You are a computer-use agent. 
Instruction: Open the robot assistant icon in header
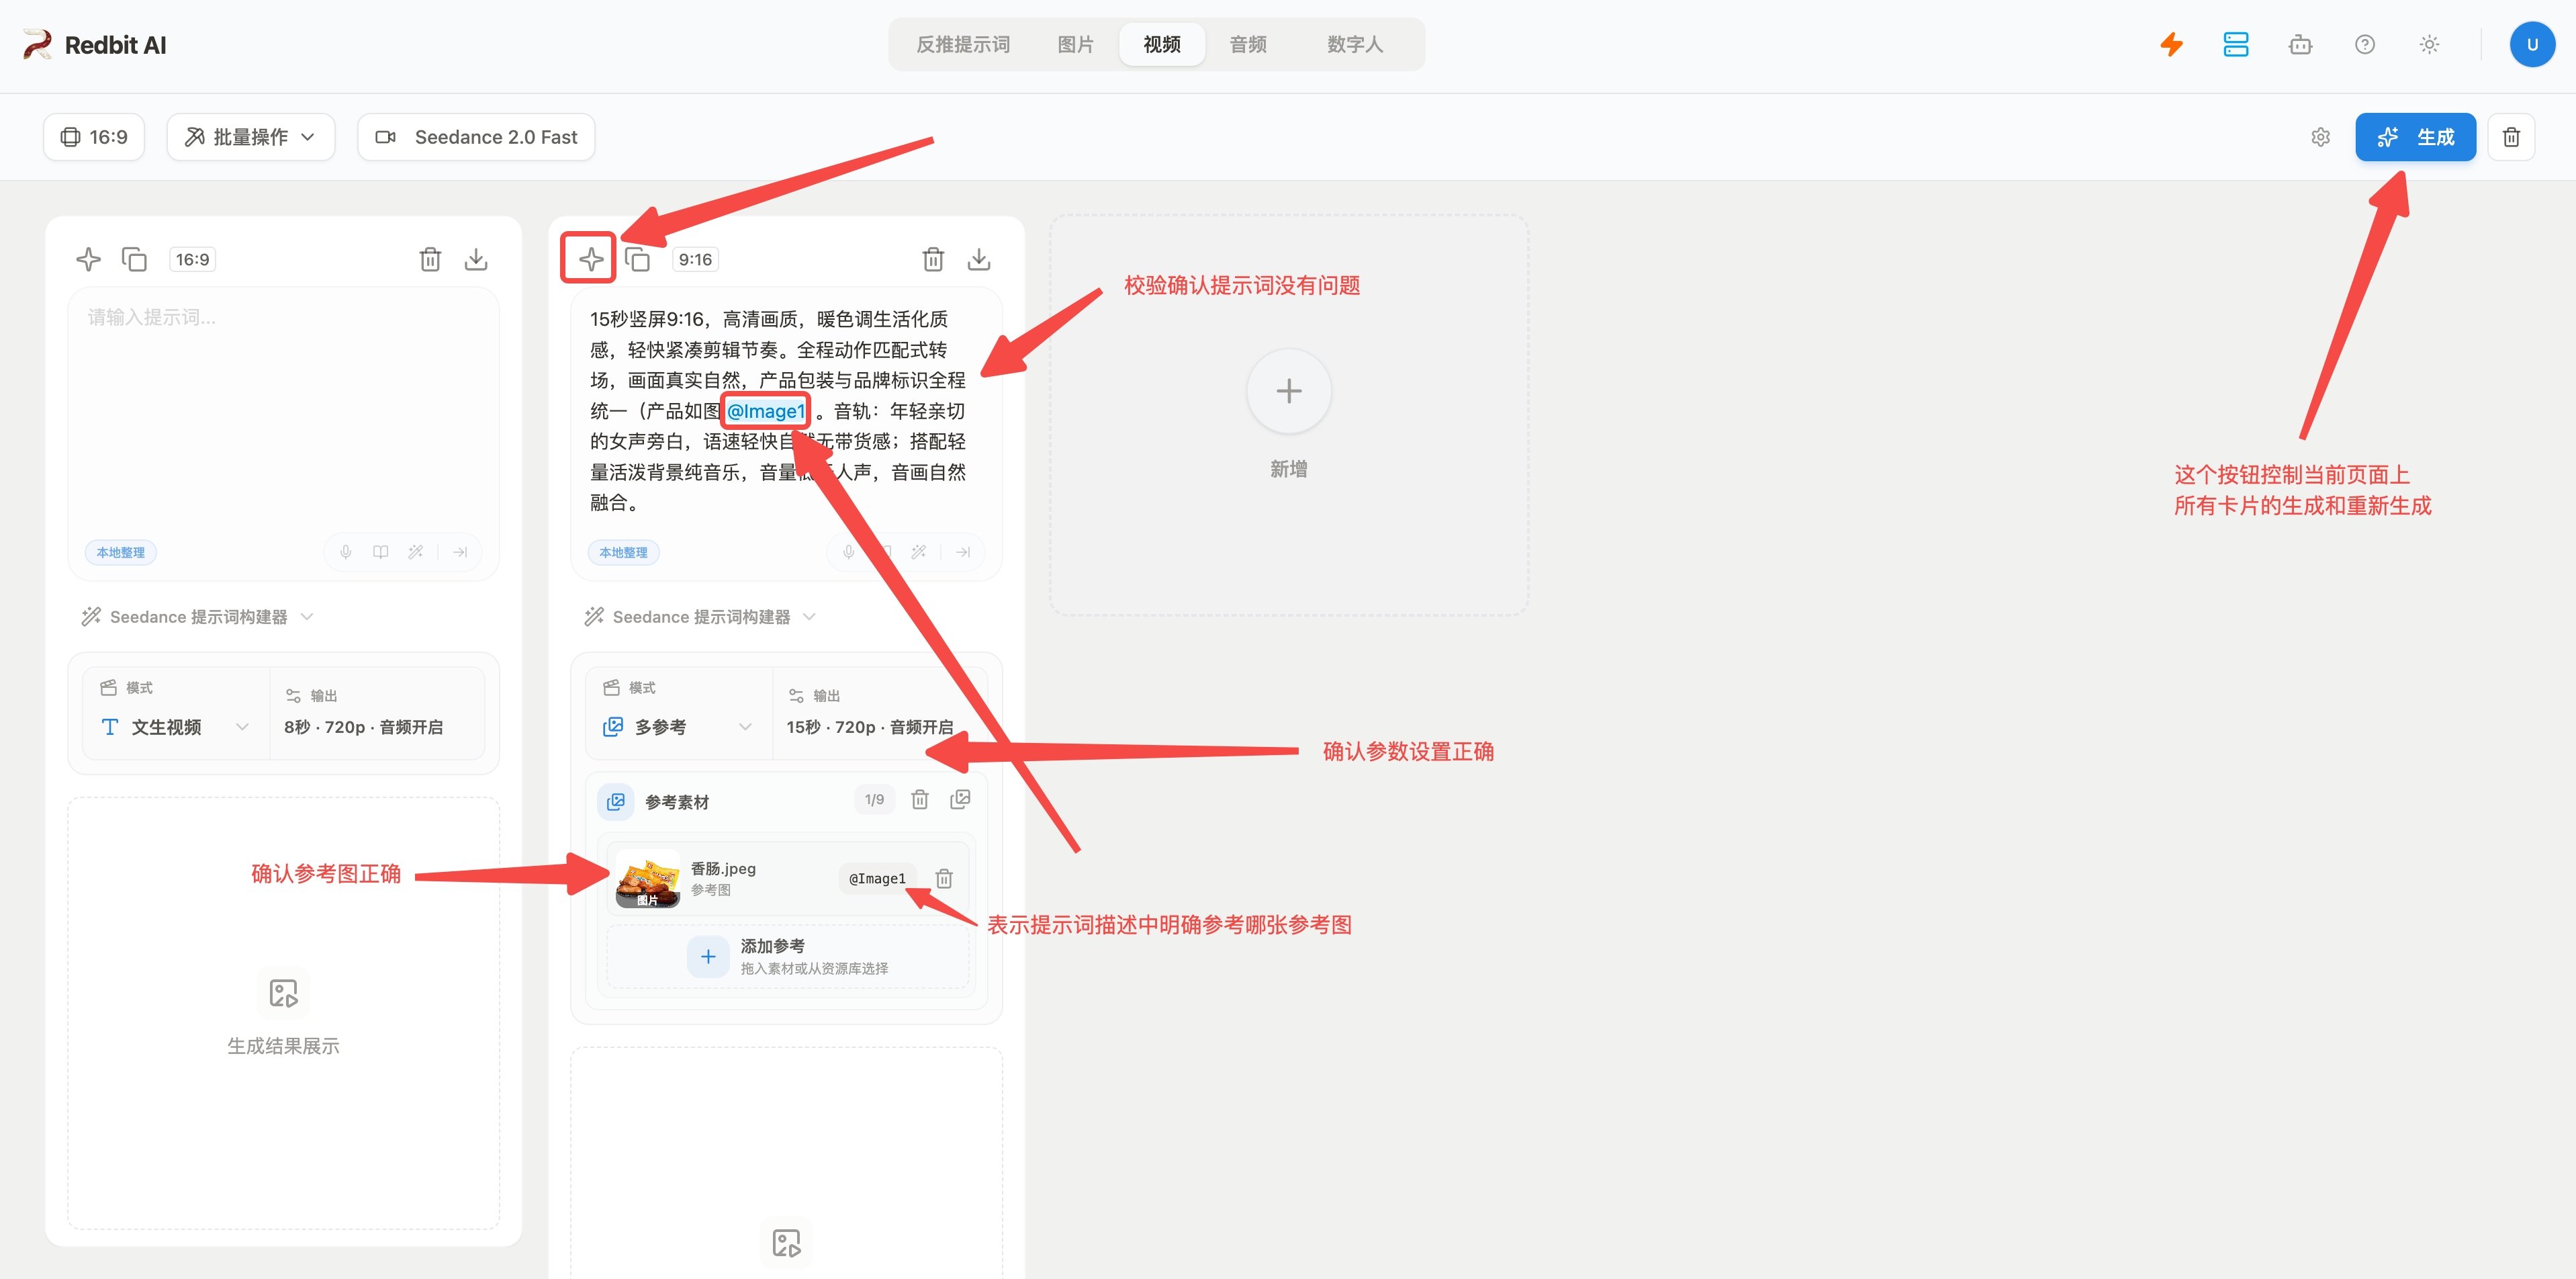tap(2300, 44)
